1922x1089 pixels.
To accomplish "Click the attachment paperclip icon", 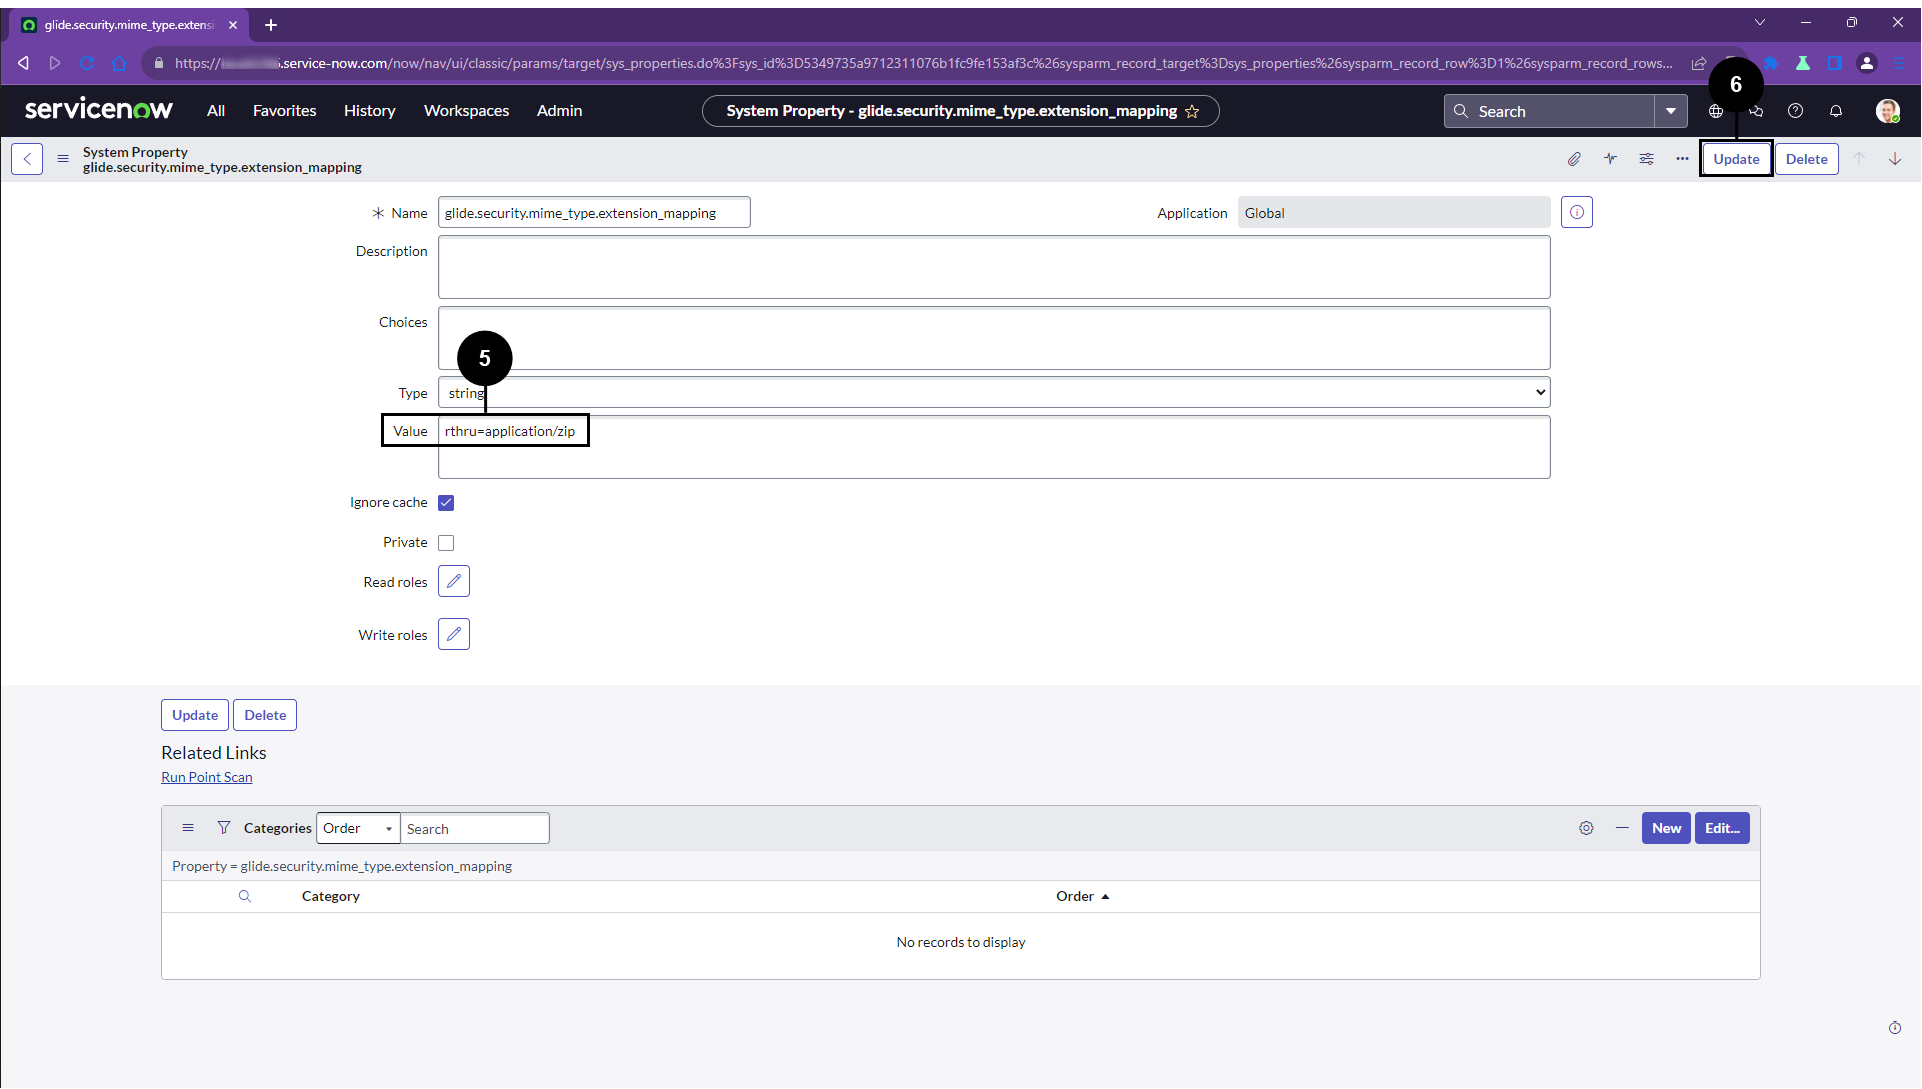I will [x=1574, y=159].
